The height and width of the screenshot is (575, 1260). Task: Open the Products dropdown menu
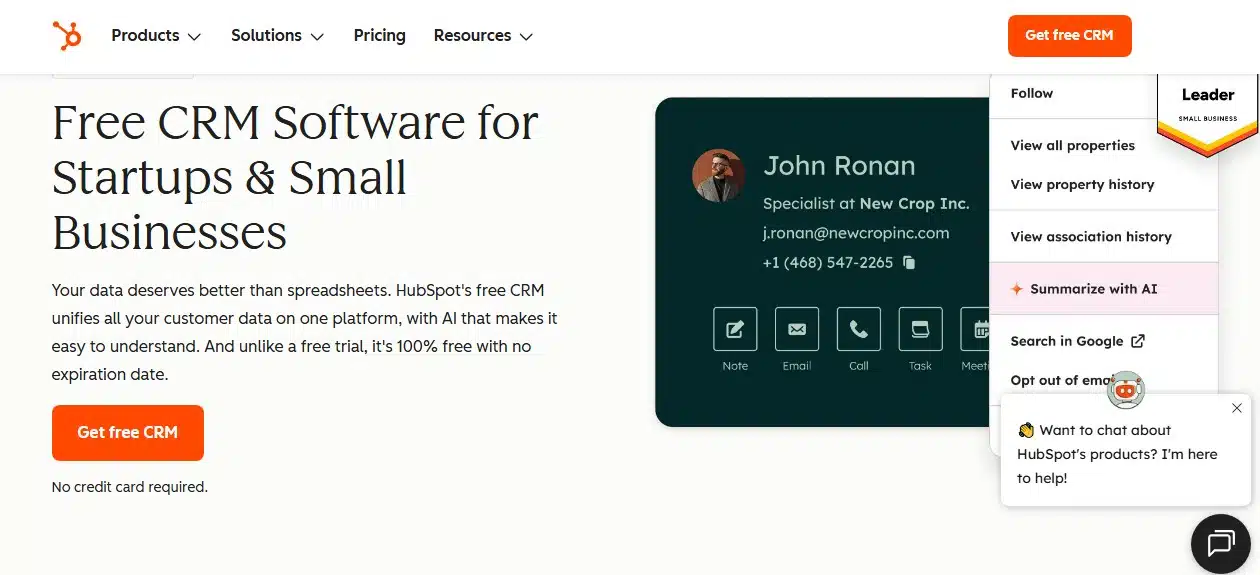tap(156, 36)
